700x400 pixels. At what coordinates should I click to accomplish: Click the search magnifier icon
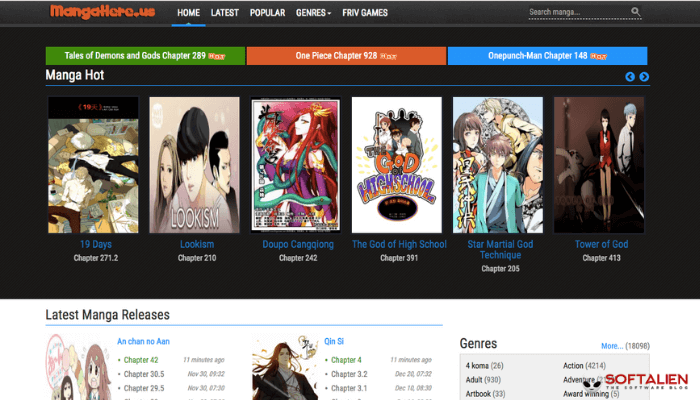pos(636,12)
